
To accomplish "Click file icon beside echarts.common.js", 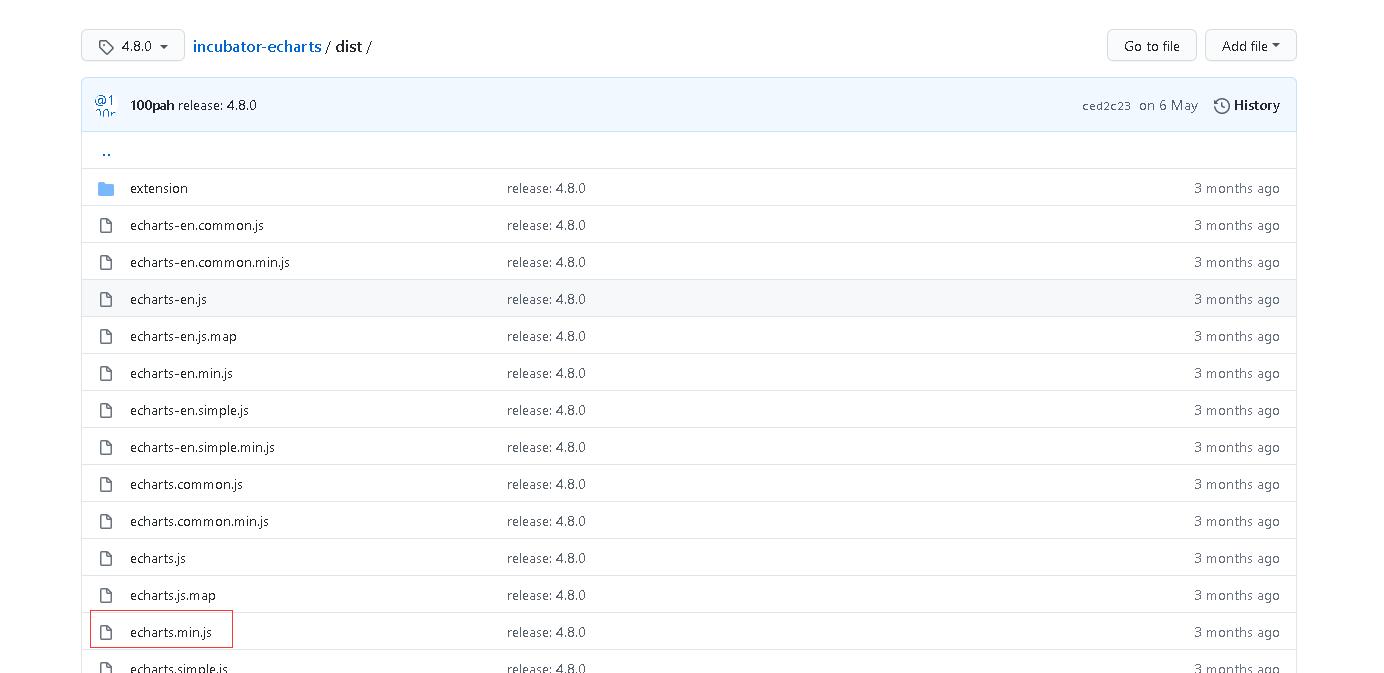I will click(106, 484).
